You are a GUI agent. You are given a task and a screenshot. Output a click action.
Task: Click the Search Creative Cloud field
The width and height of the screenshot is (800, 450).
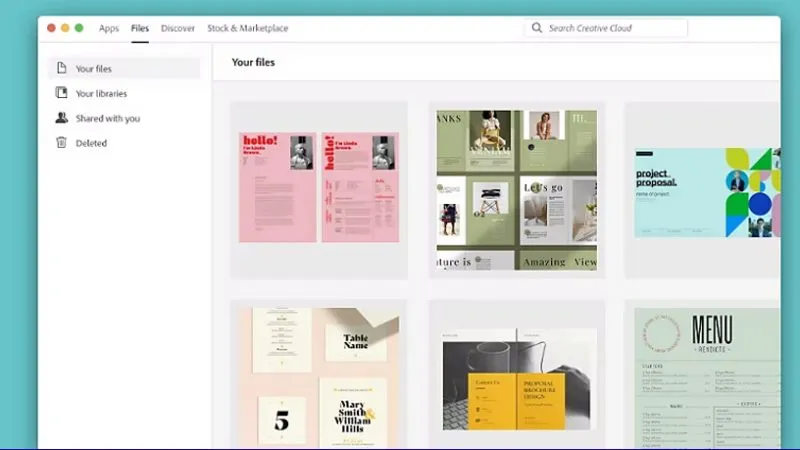coord(606,28)
